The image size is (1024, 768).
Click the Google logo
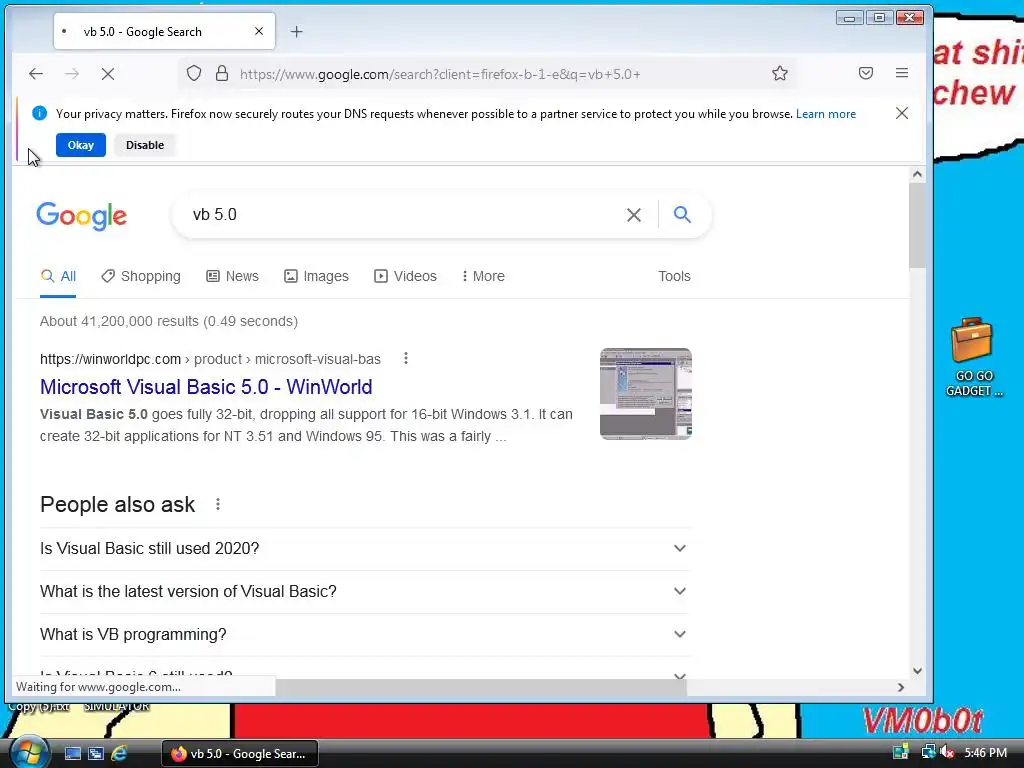tap(82, 216)
